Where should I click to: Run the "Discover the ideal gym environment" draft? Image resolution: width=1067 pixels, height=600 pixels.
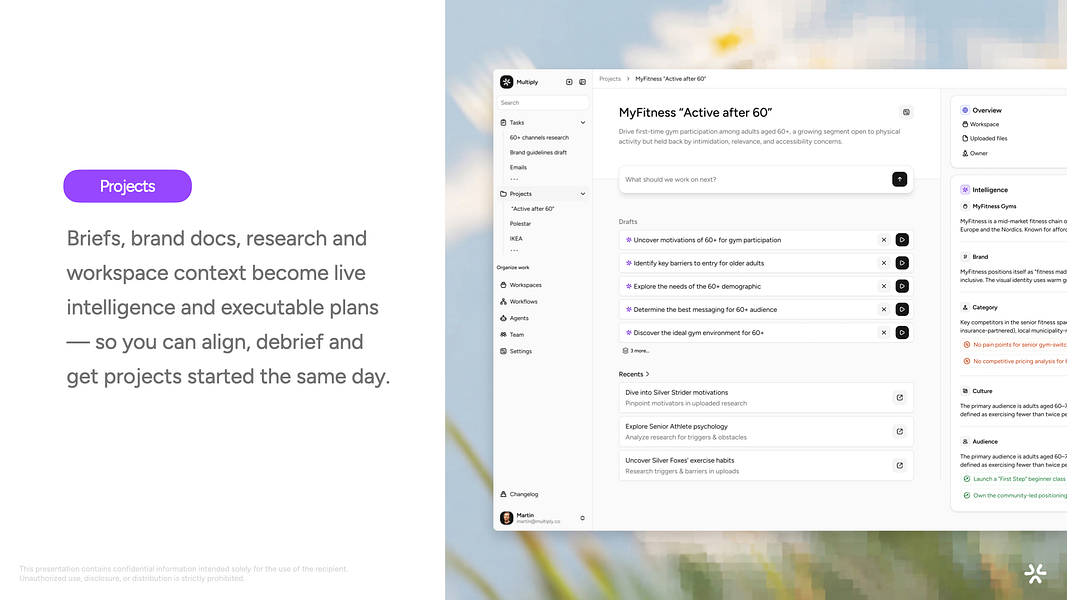pos(902,333)
